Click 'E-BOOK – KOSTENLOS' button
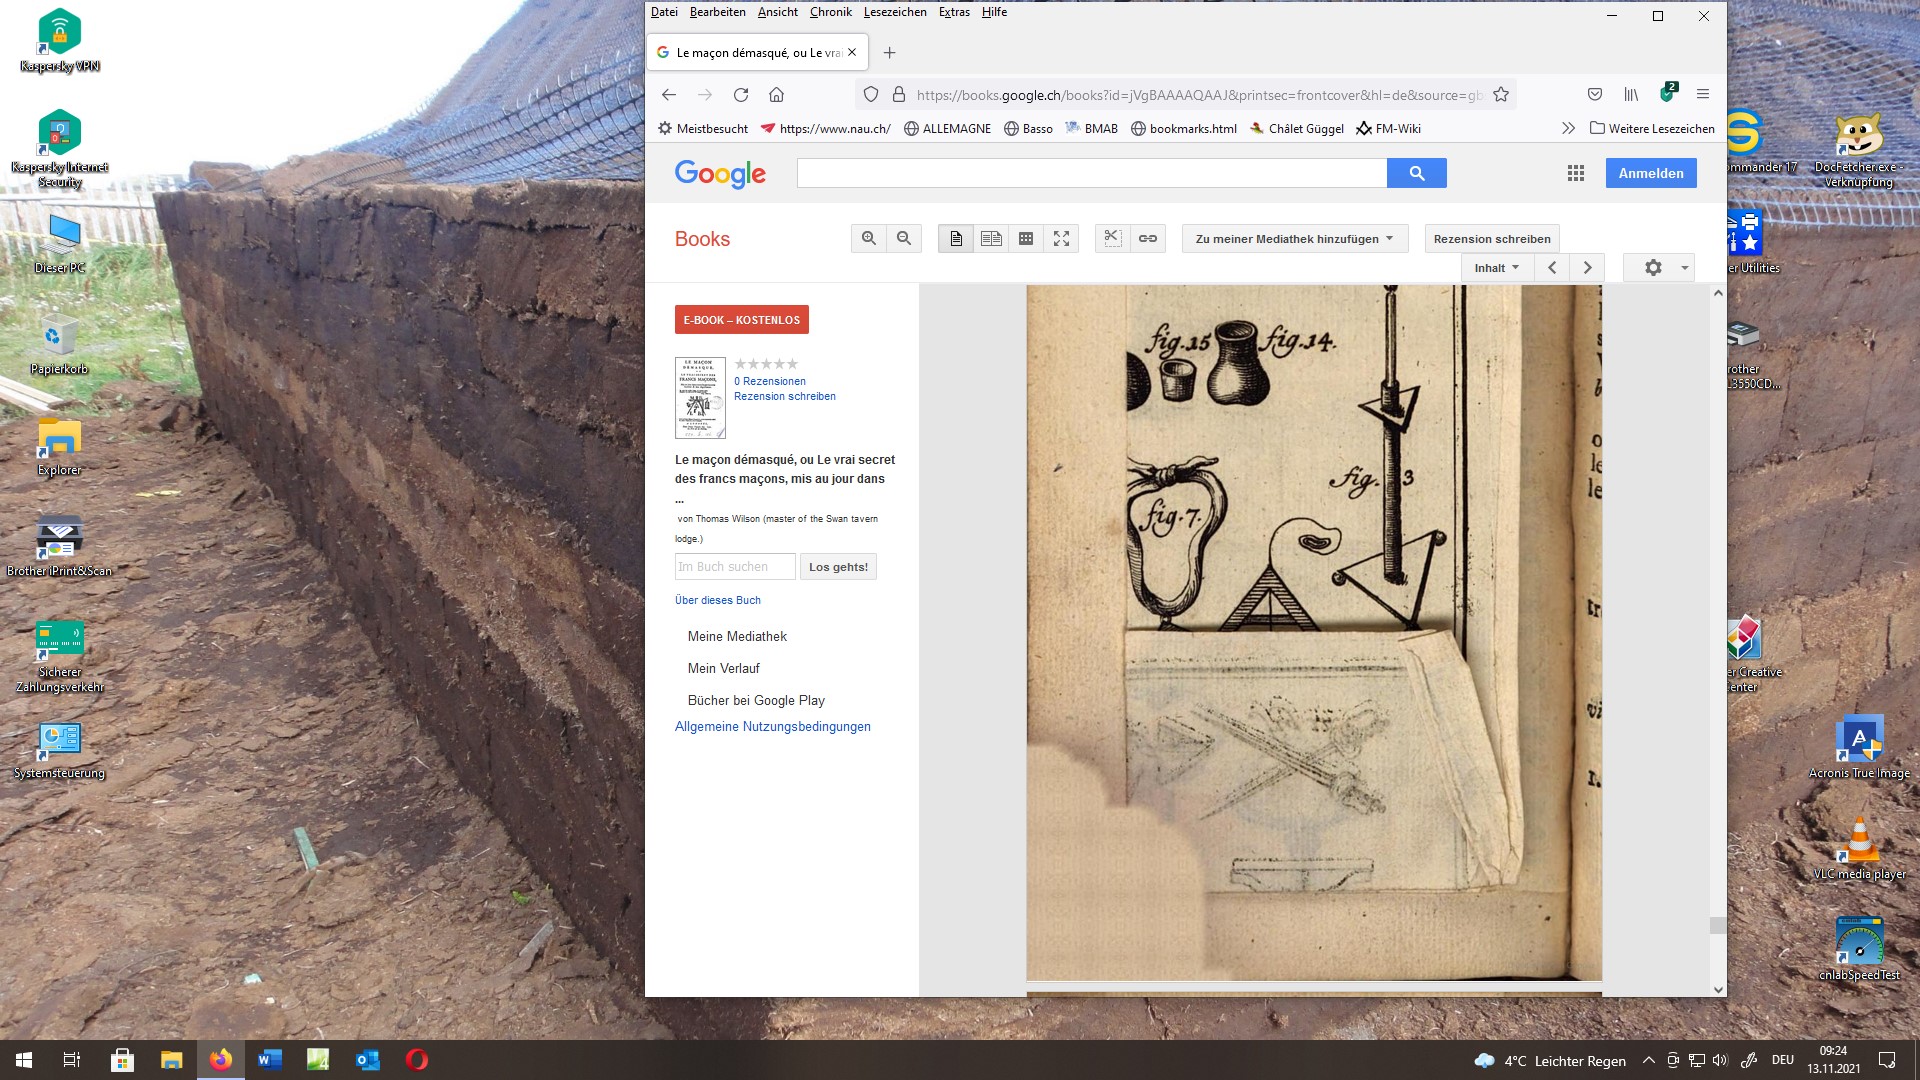The height and width of the screenshot is (1080, 1920). coord(742,320)
